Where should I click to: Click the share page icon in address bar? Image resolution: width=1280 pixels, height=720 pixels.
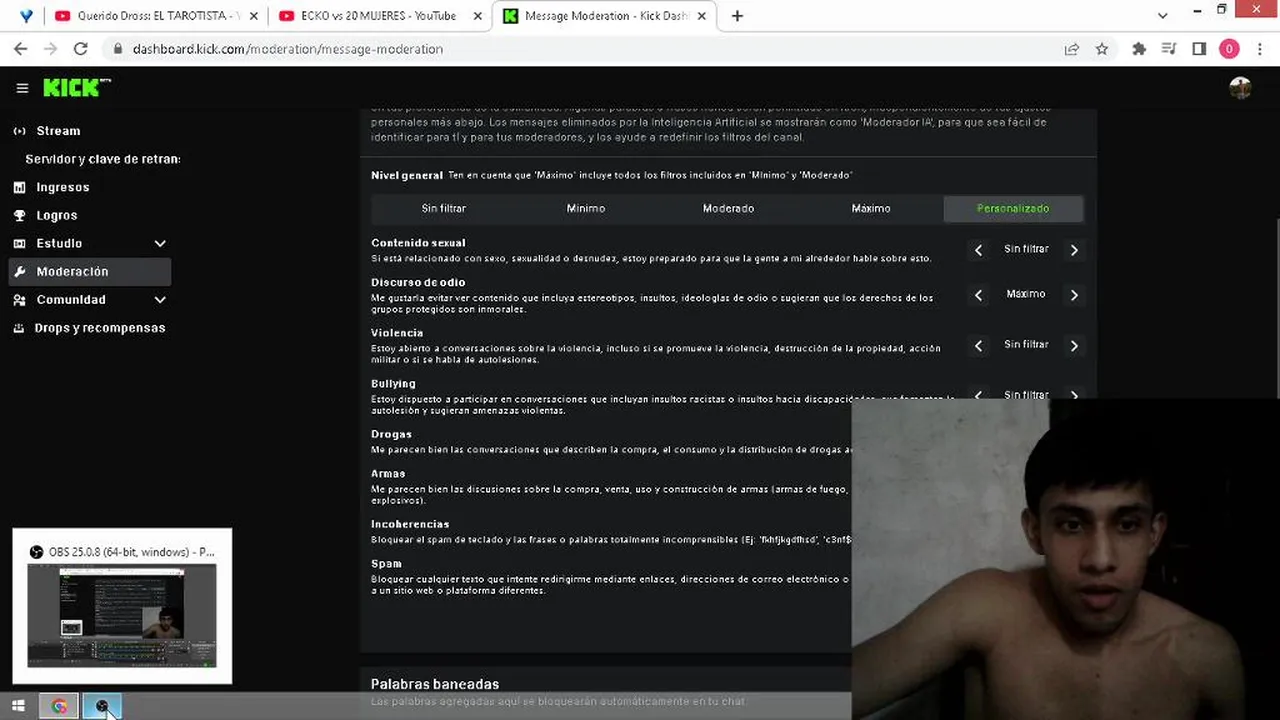pyautogui.click(x=1072, y=49)
